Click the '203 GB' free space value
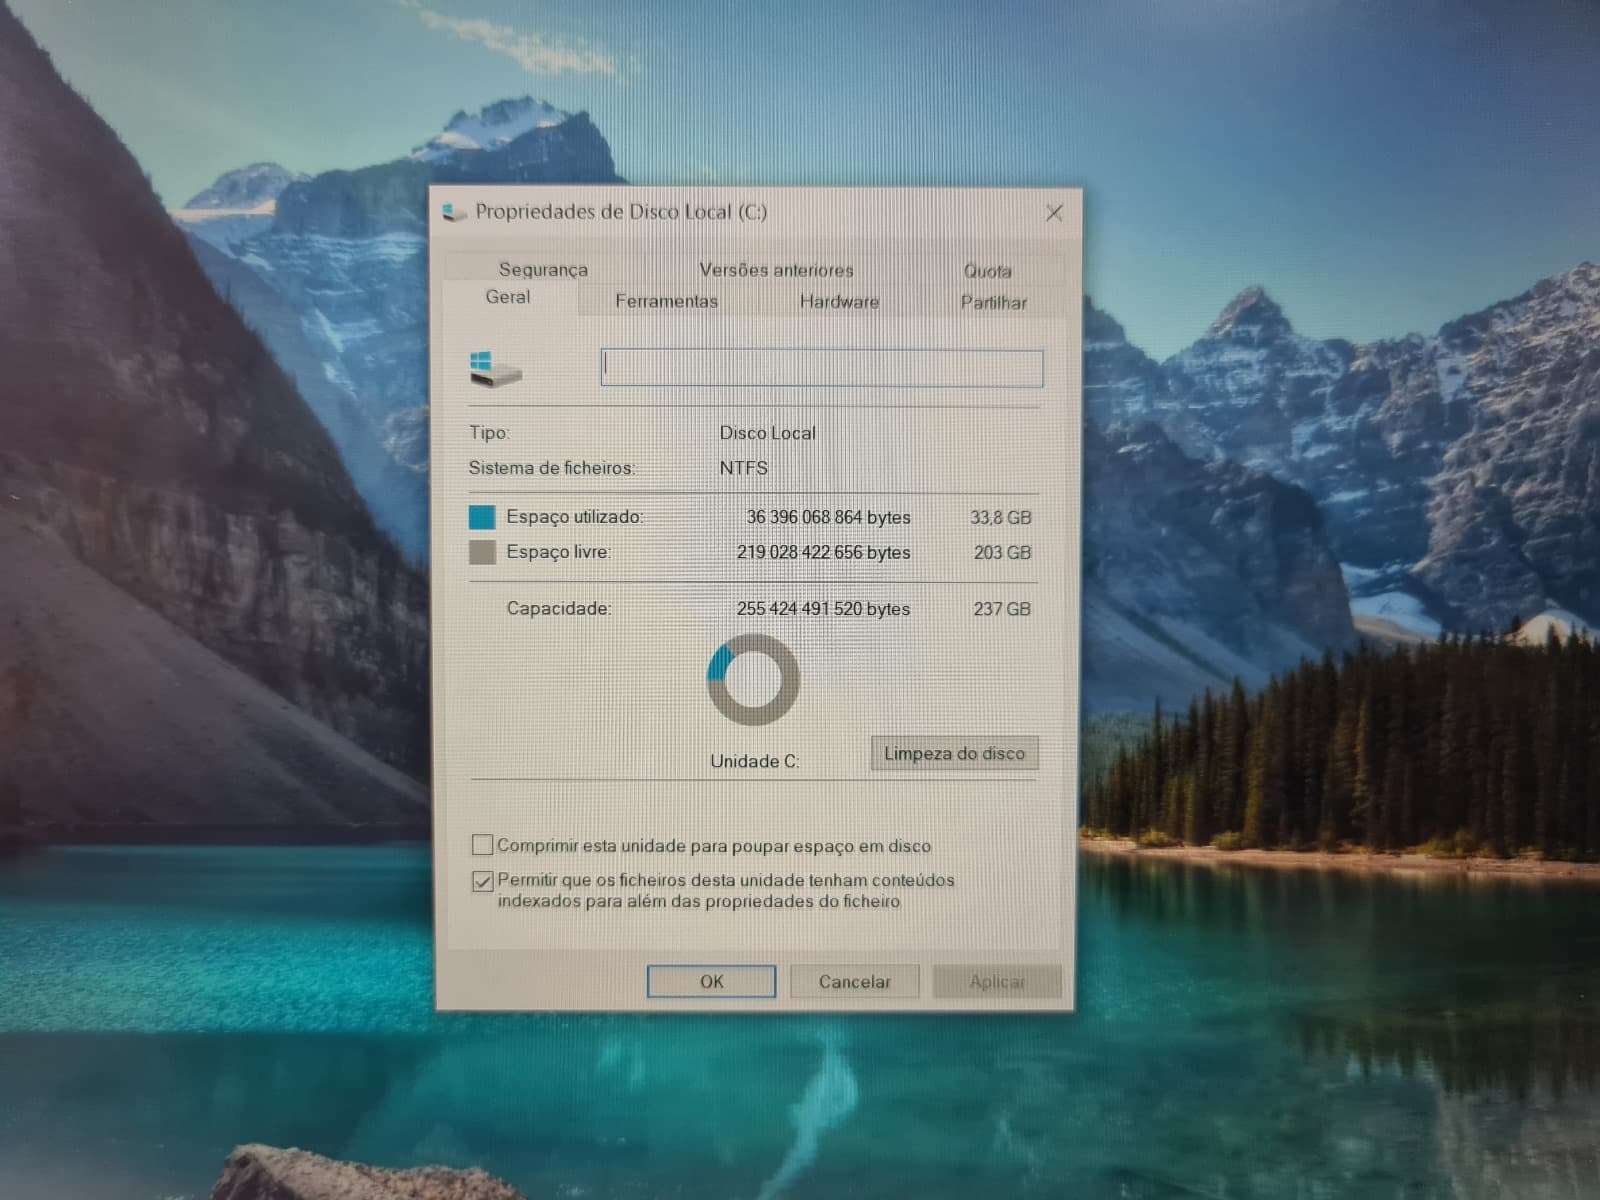1600x1200 pixels. point(1002,552)
